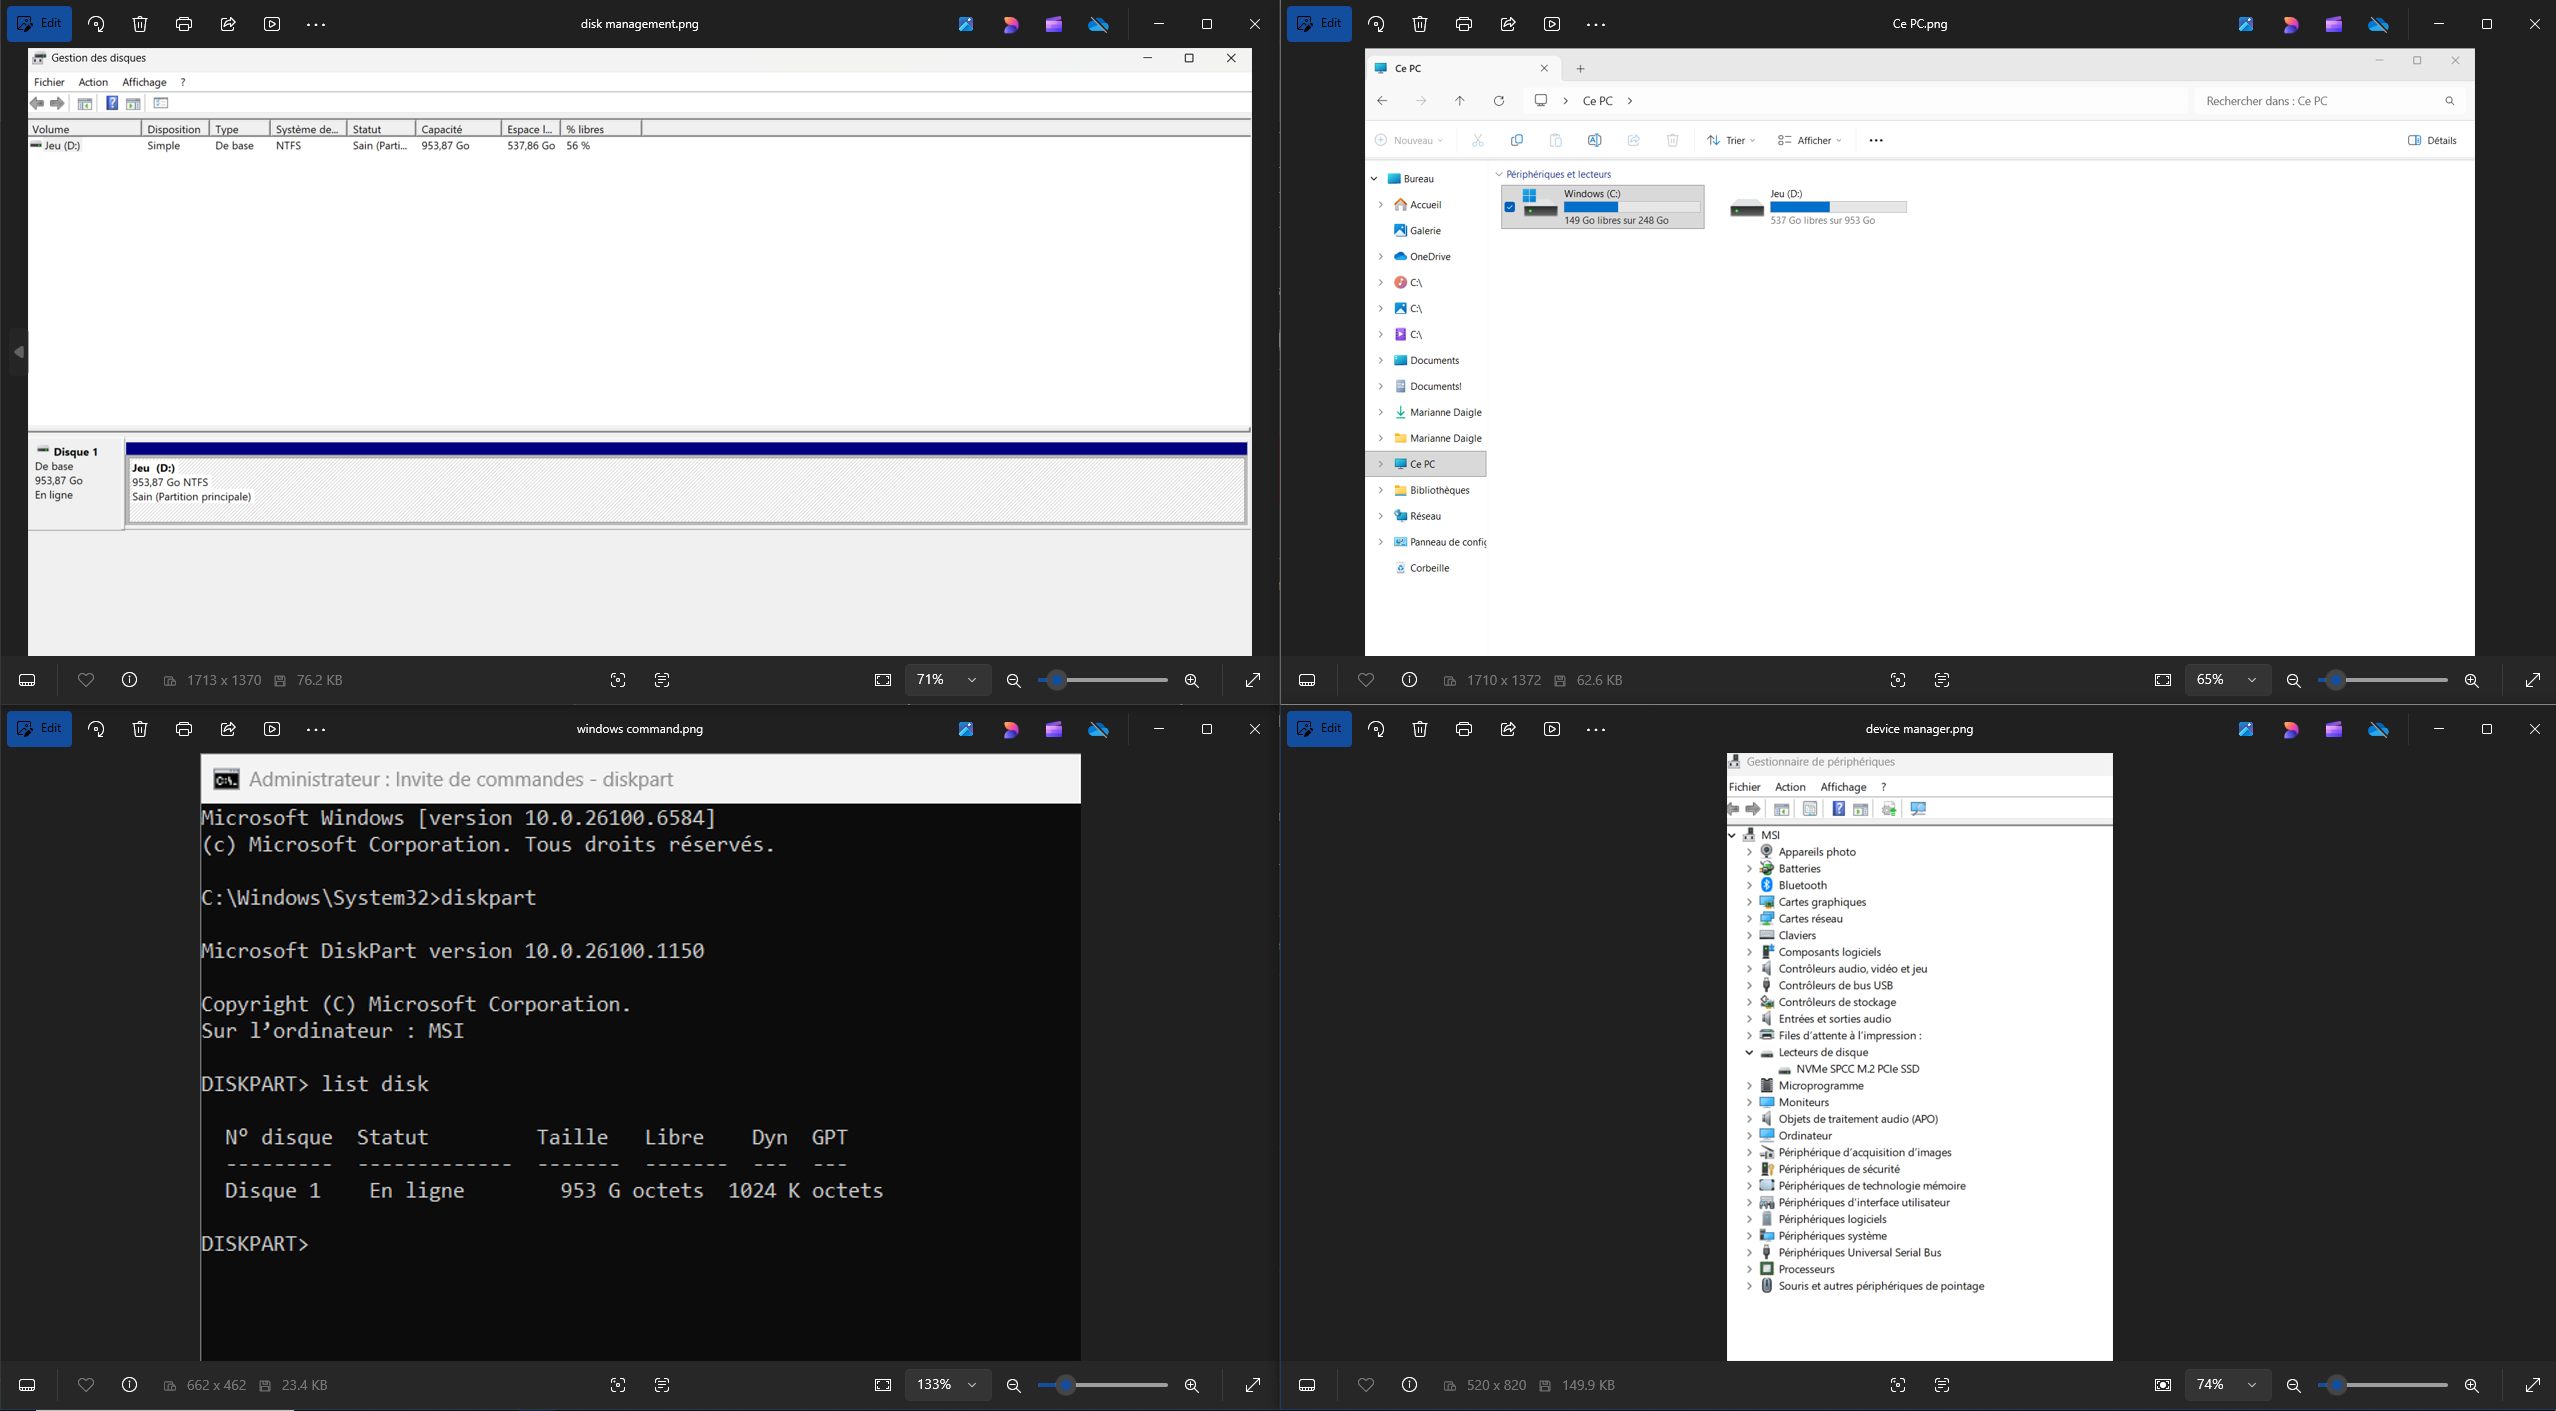The width and height of the screenshot is (2556, 1411).
Task: Start a slideshow of disk management.png
Action: point(271,23)
